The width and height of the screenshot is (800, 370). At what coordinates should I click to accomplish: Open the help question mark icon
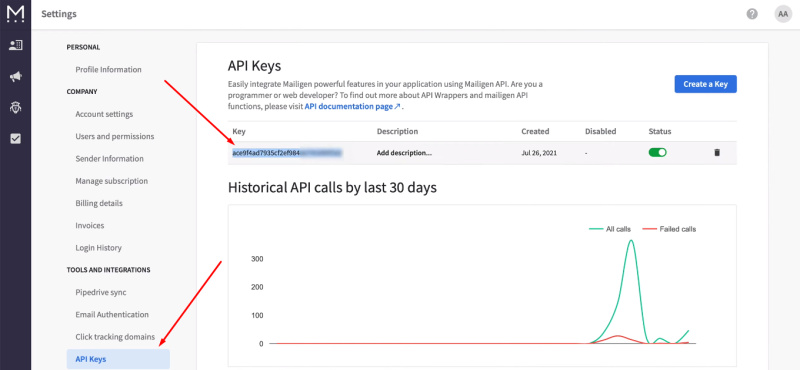[x=752, y=14]
